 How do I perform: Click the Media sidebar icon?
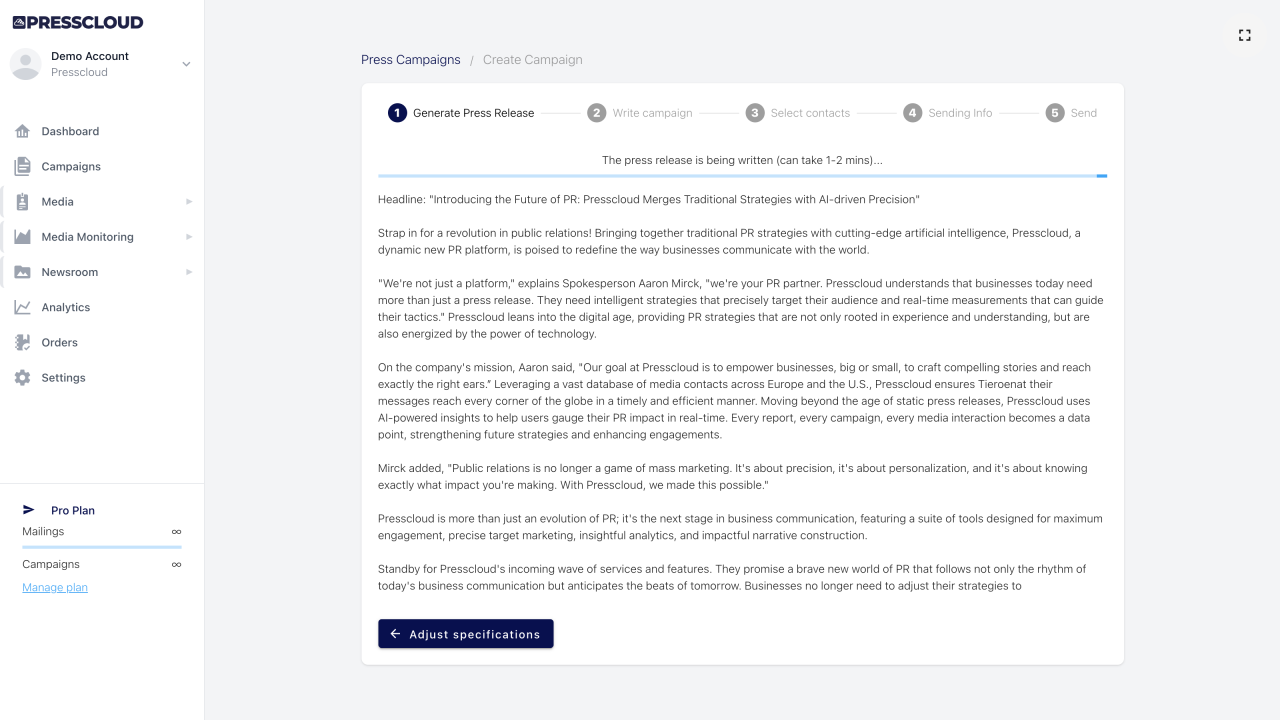22,201
